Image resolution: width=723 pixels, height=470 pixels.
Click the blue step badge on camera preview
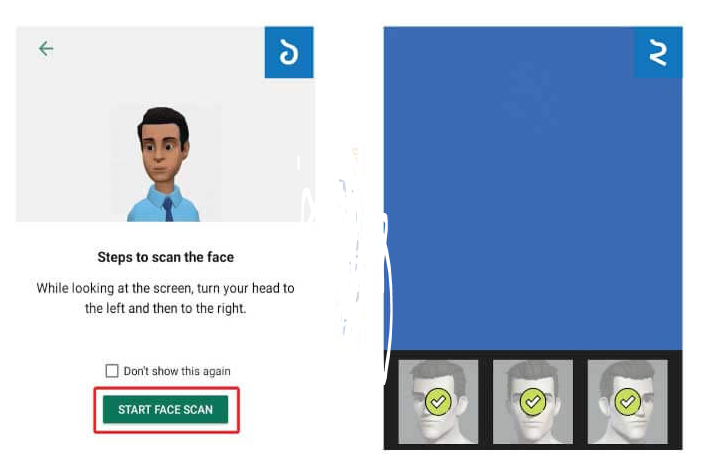[x=658, y=52]
